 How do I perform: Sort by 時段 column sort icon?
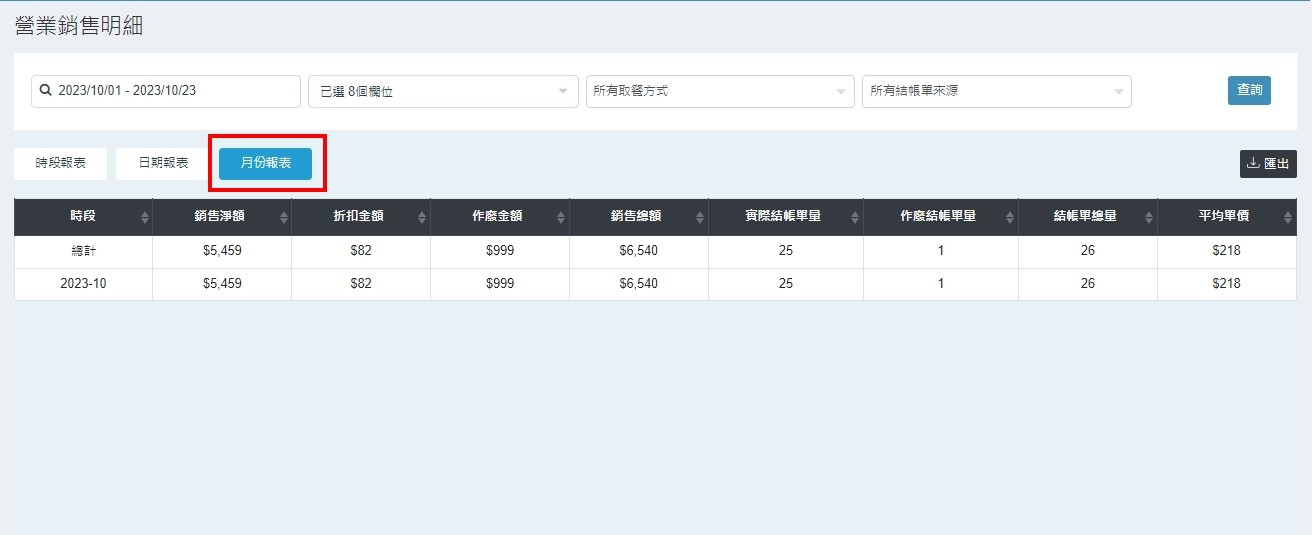tap(145, 217)
